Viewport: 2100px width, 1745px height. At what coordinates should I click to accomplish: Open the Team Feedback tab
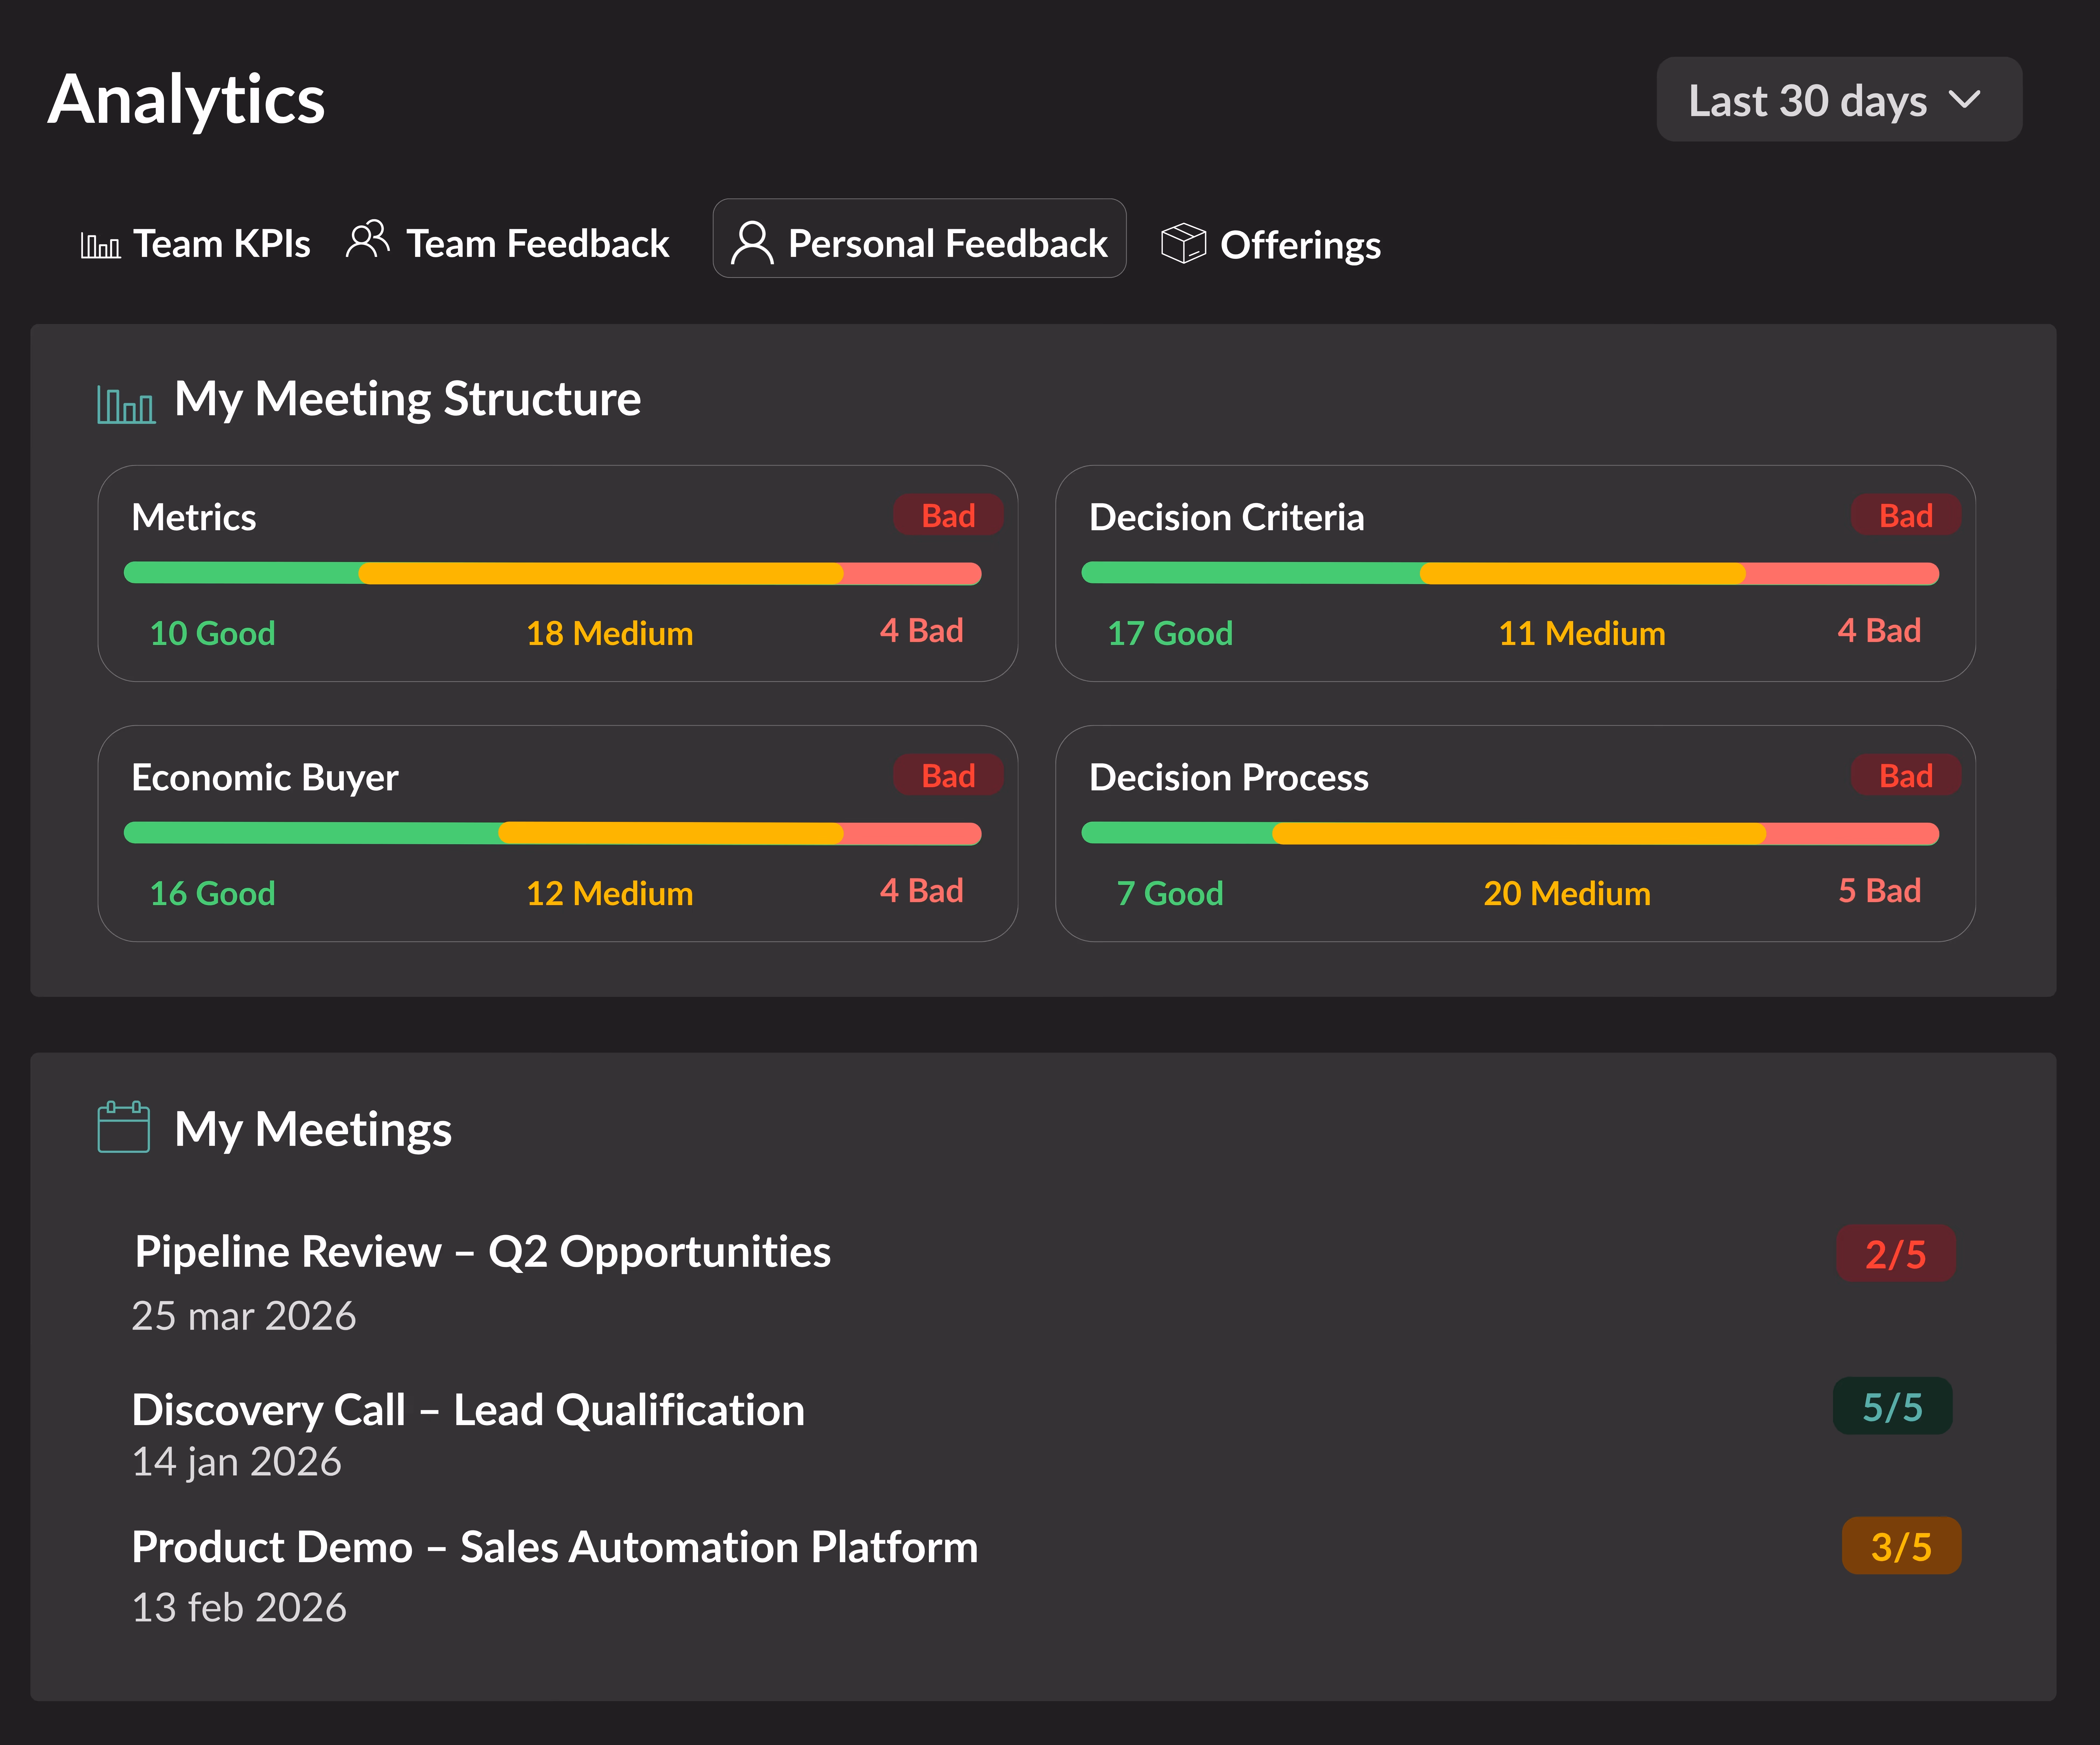pyautogui.click(x=537, y=244)
